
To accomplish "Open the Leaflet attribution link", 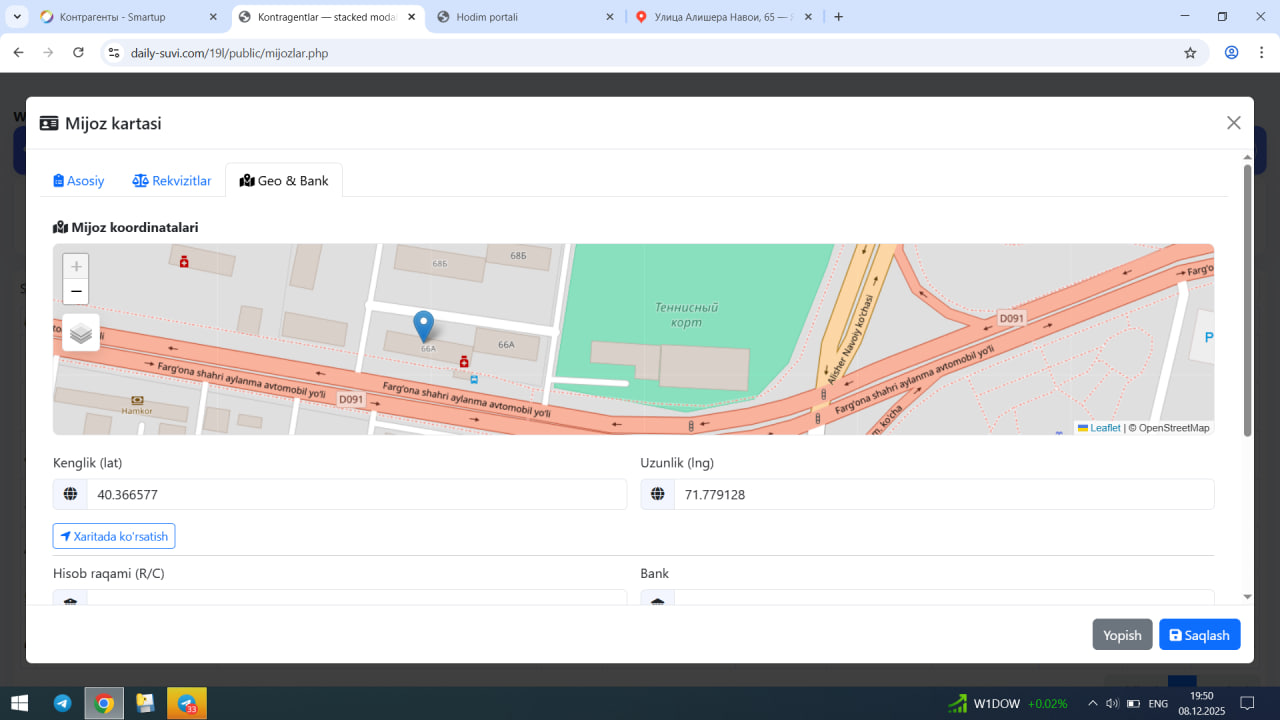I will tap(1104, 428).
